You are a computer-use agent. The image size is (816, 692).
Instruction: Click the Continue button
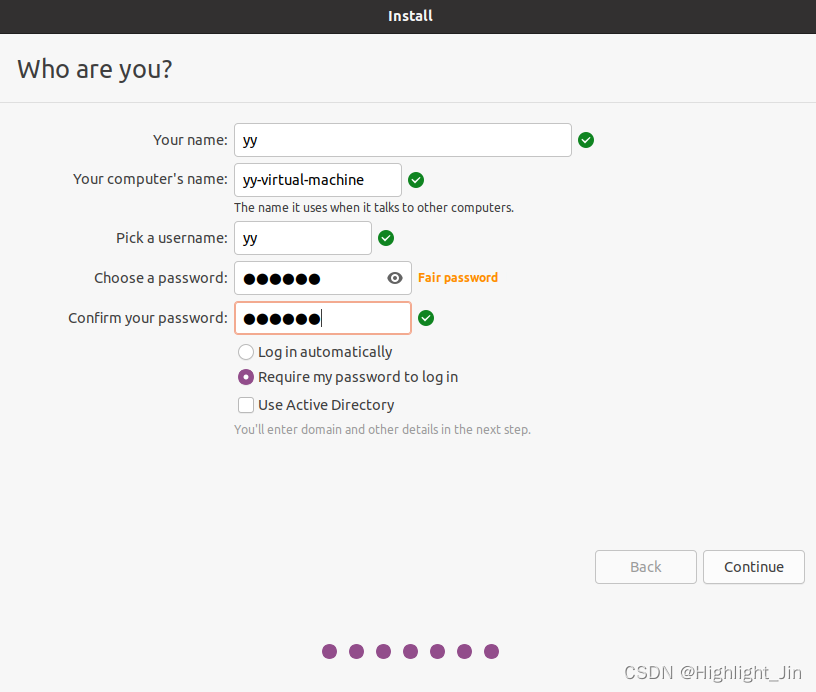754,567
